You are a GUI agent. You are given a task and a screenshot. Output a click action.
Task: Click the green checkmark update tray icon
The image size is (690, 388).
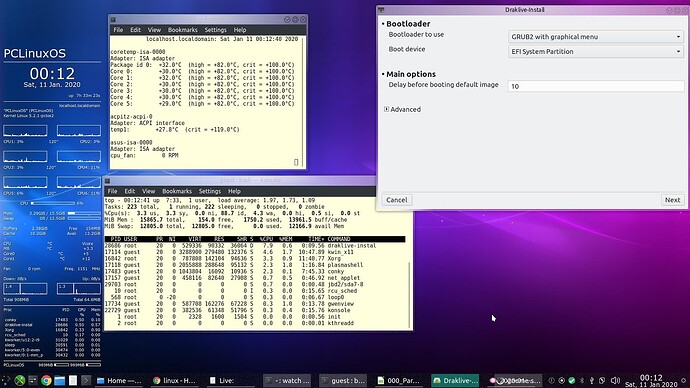pyautogui.click(x=572, y=381)
